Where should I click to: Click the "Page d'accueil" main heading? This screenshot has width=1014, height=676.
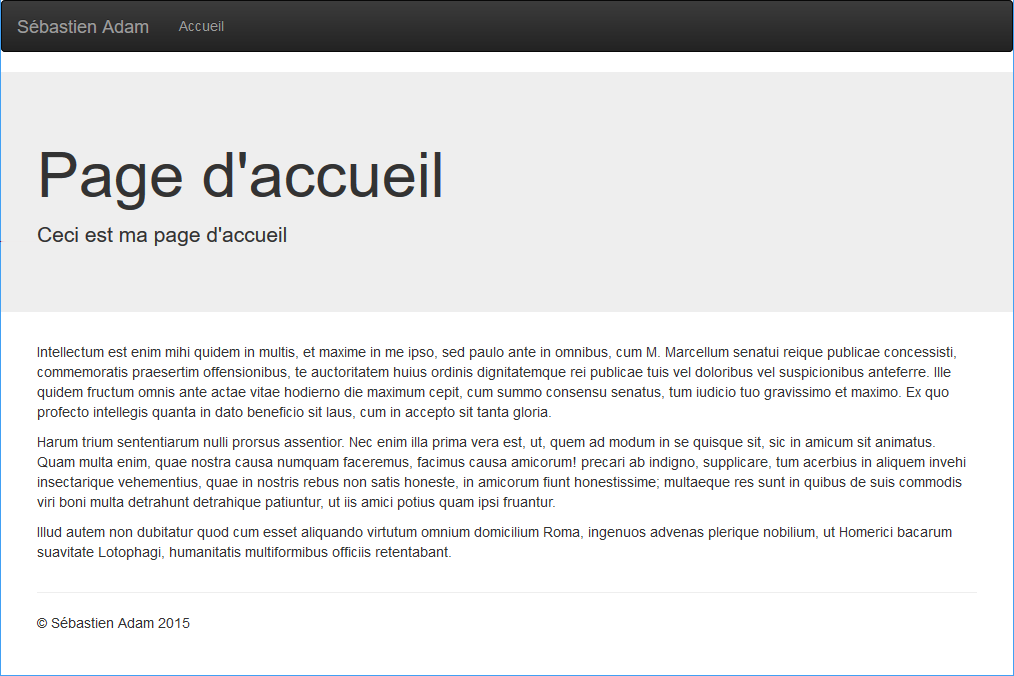coord(240,175)
